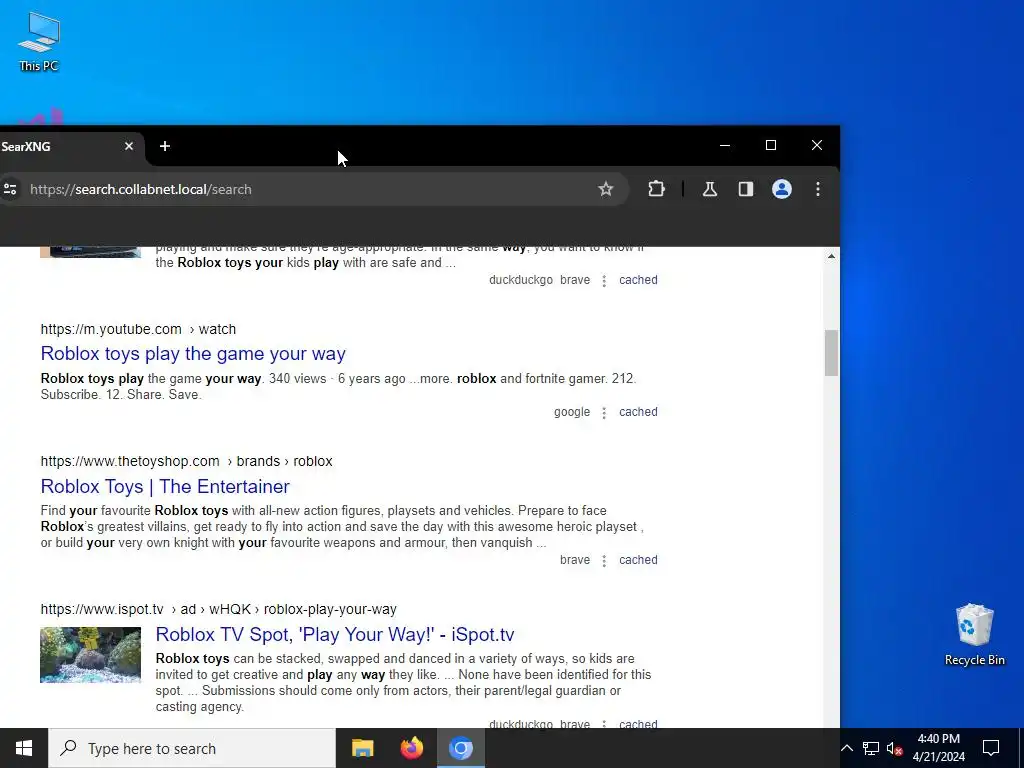Open the Extensions puzzle icon

656,189
